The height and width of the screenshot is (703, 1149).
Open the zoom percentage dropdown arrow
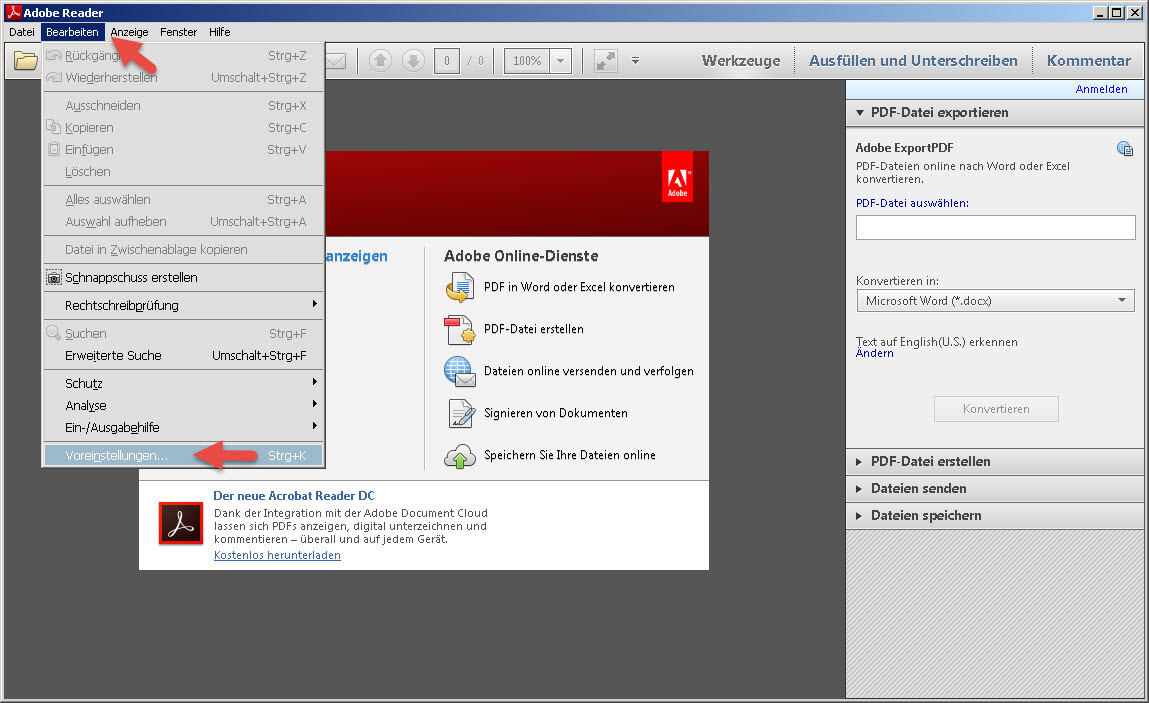pos(561,61)
